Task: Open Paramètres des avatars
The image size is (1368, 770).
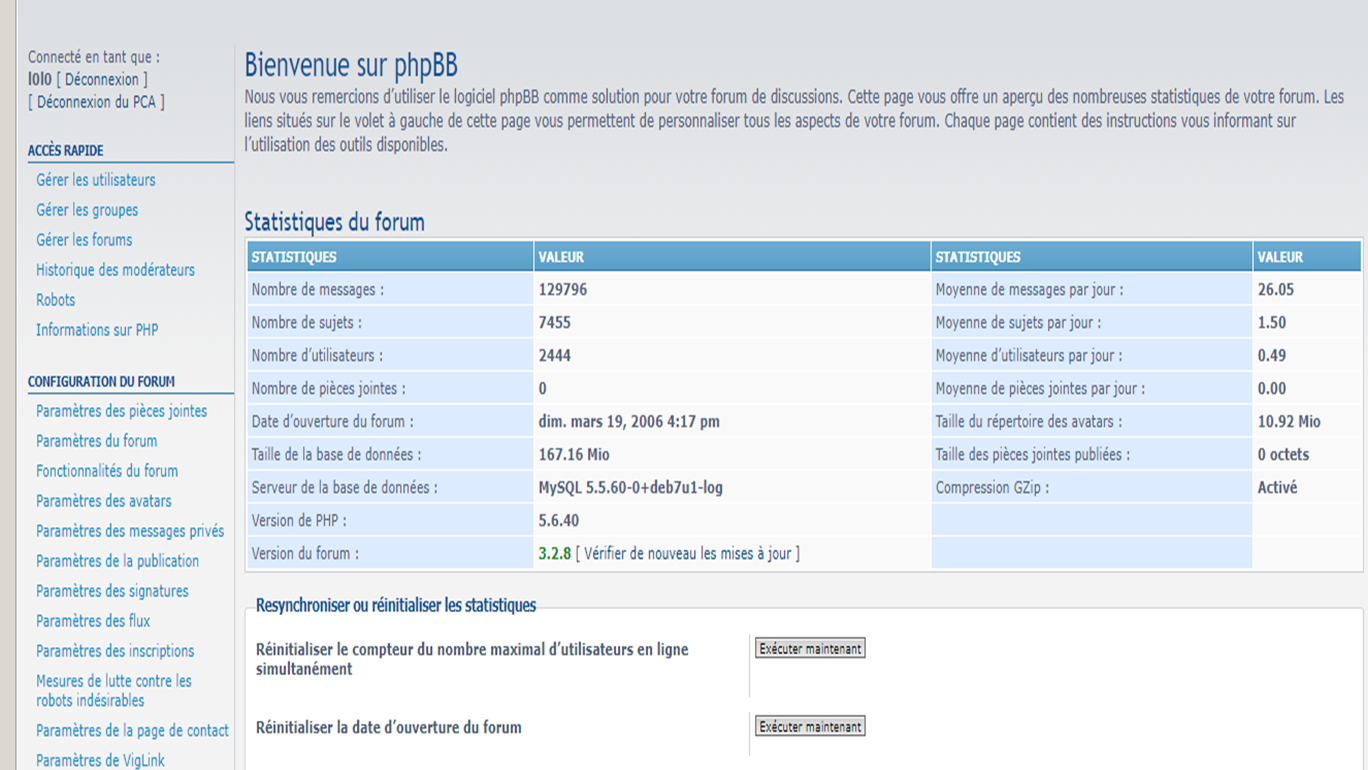Action: [103, 501]
